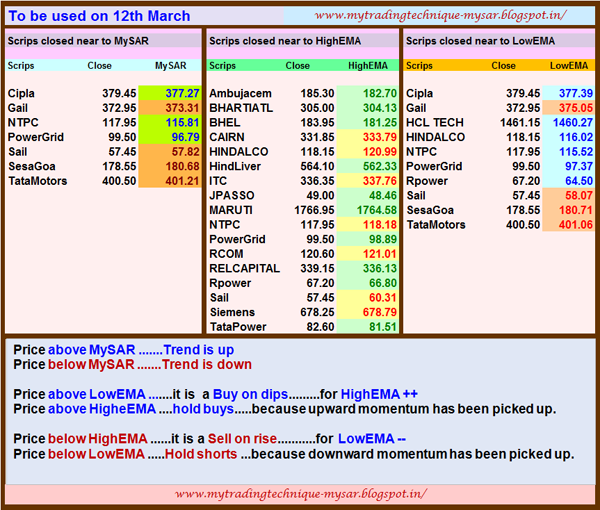Select HCL TECH's LowEMA value 1460.27
Screen dimensions: 600x510
click(x=573, y=122)
